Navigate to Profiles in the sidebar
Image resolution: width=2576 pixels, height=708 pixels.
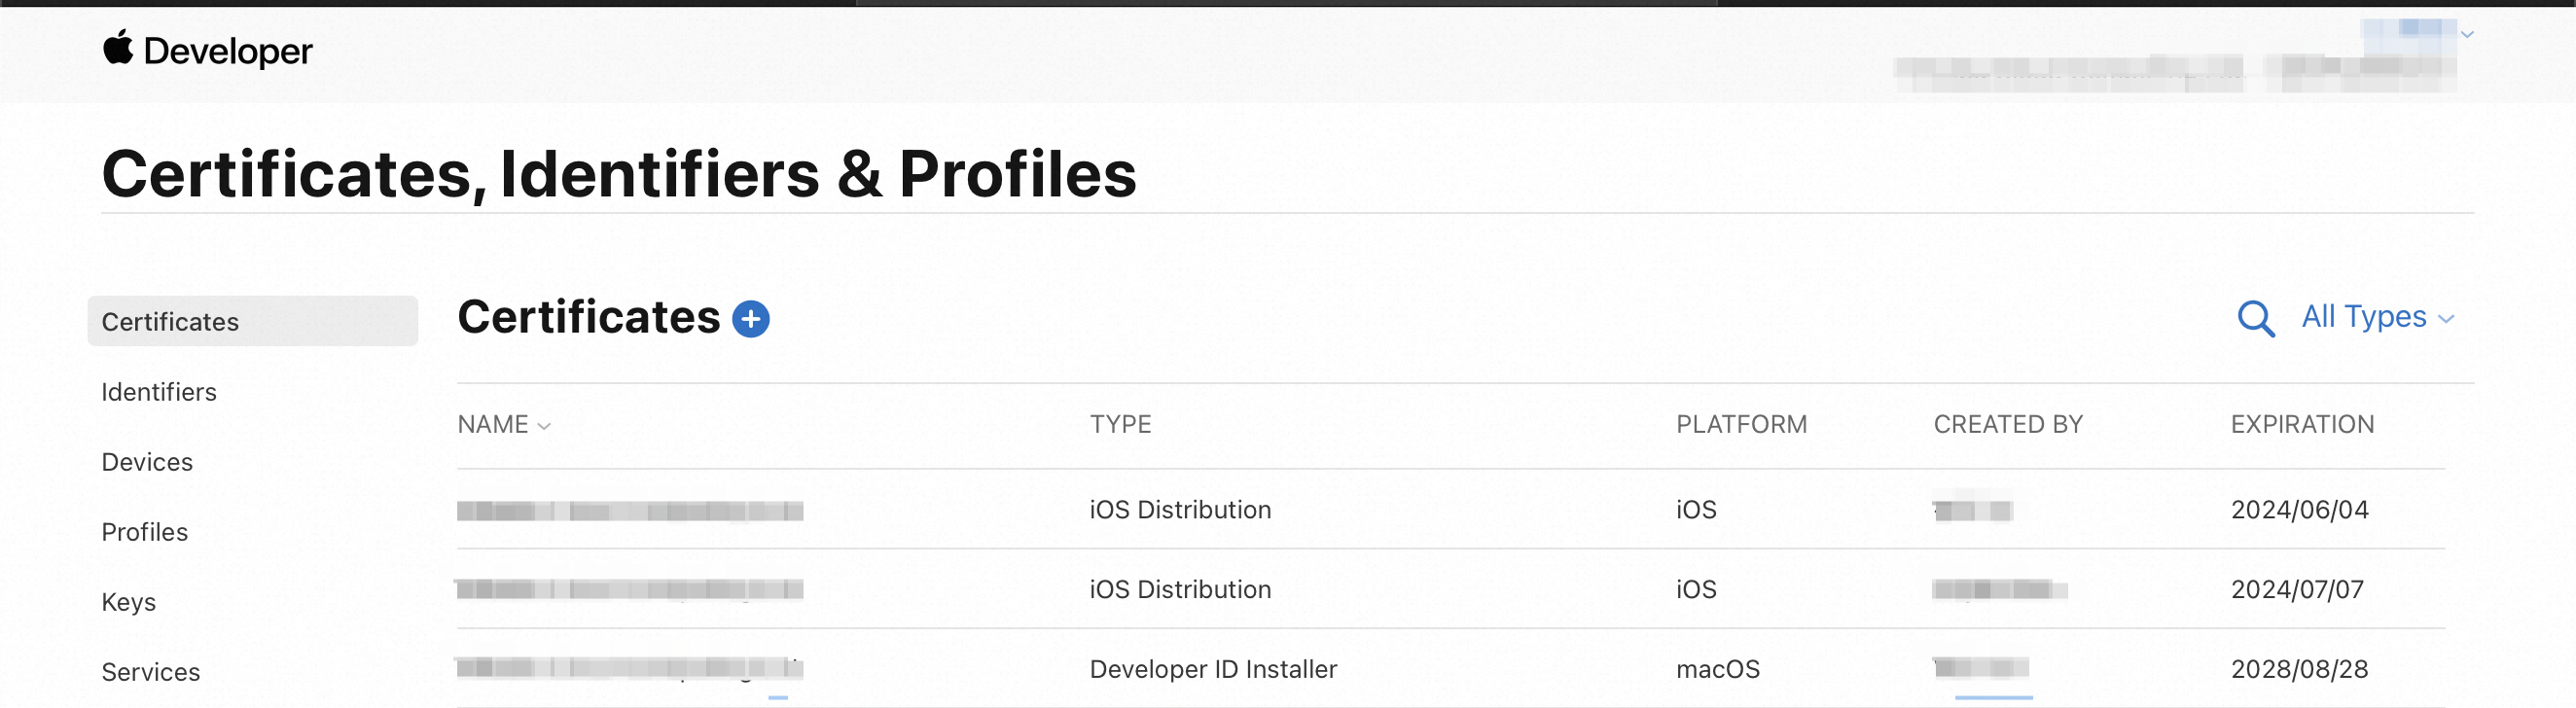pyautogui.click(x=145, y=532)
